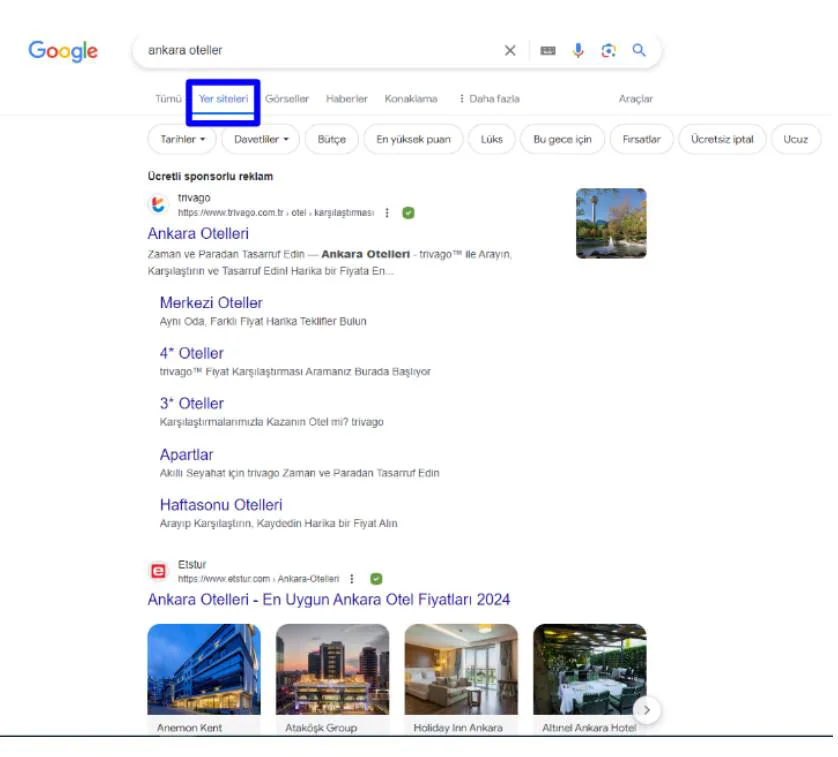The height and width of the screenshot is (757, 838).
Task: Open the on-screen keyboard icon
Action: [548, 50]
